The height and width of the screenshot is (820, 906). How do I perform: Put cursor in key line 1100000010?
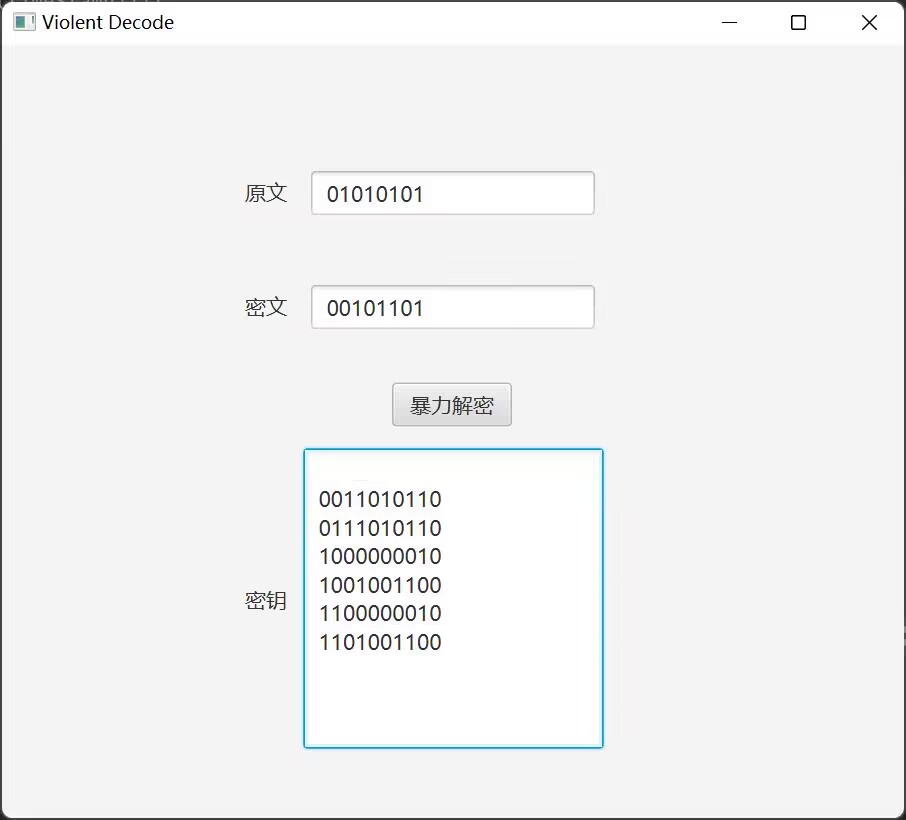click(380, 613)
